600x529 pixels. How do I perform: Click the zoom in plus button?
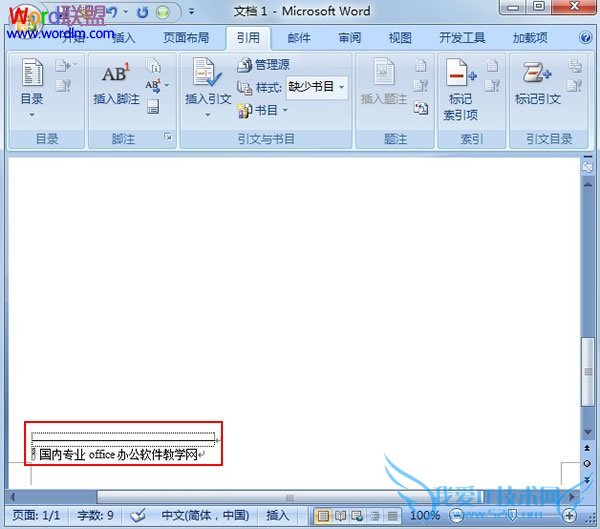pyautogui.click(x=569, y=516)
